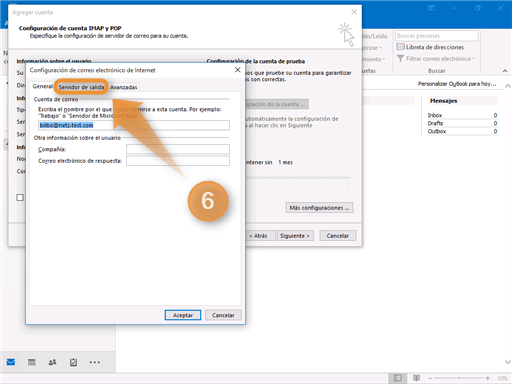
Task: Switch to the General tab
Action: point(42,86)
